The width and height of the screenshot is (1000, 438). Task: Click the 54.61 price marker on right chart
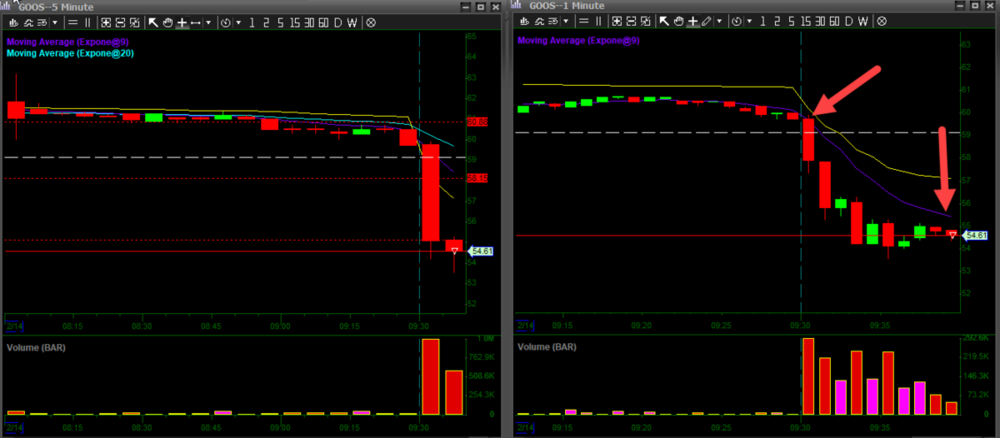(x=970, y=235)
